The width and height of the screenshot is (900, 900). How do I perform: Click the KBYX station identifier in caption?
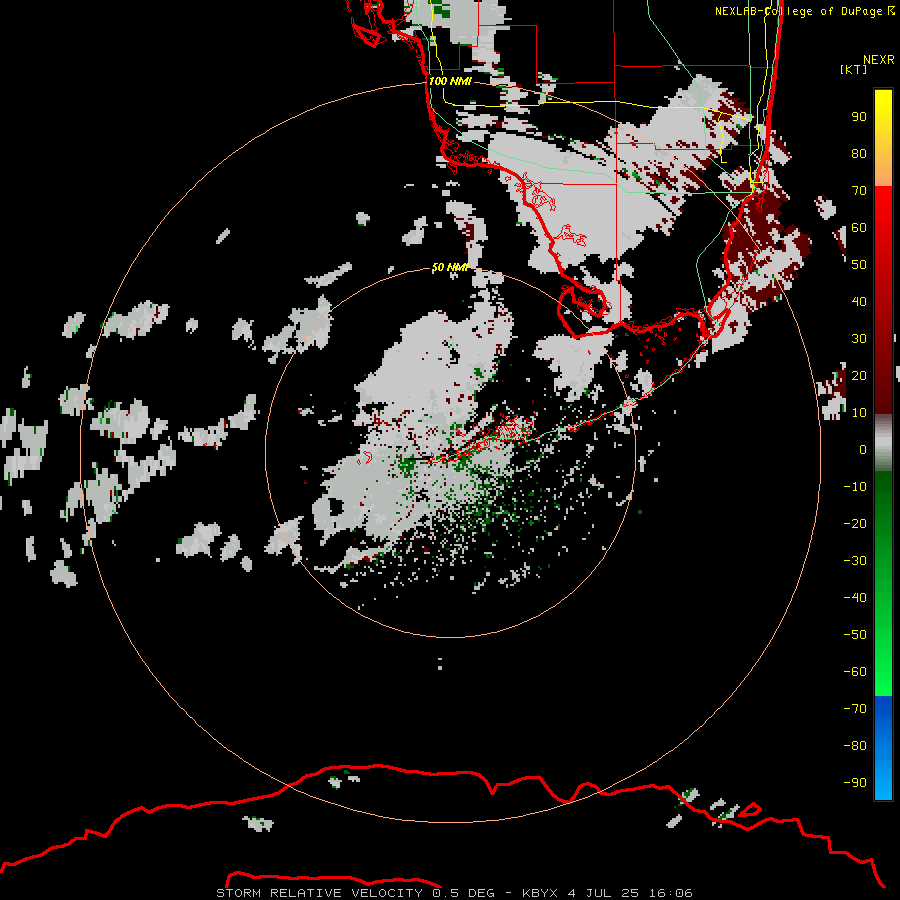[540, 893]
